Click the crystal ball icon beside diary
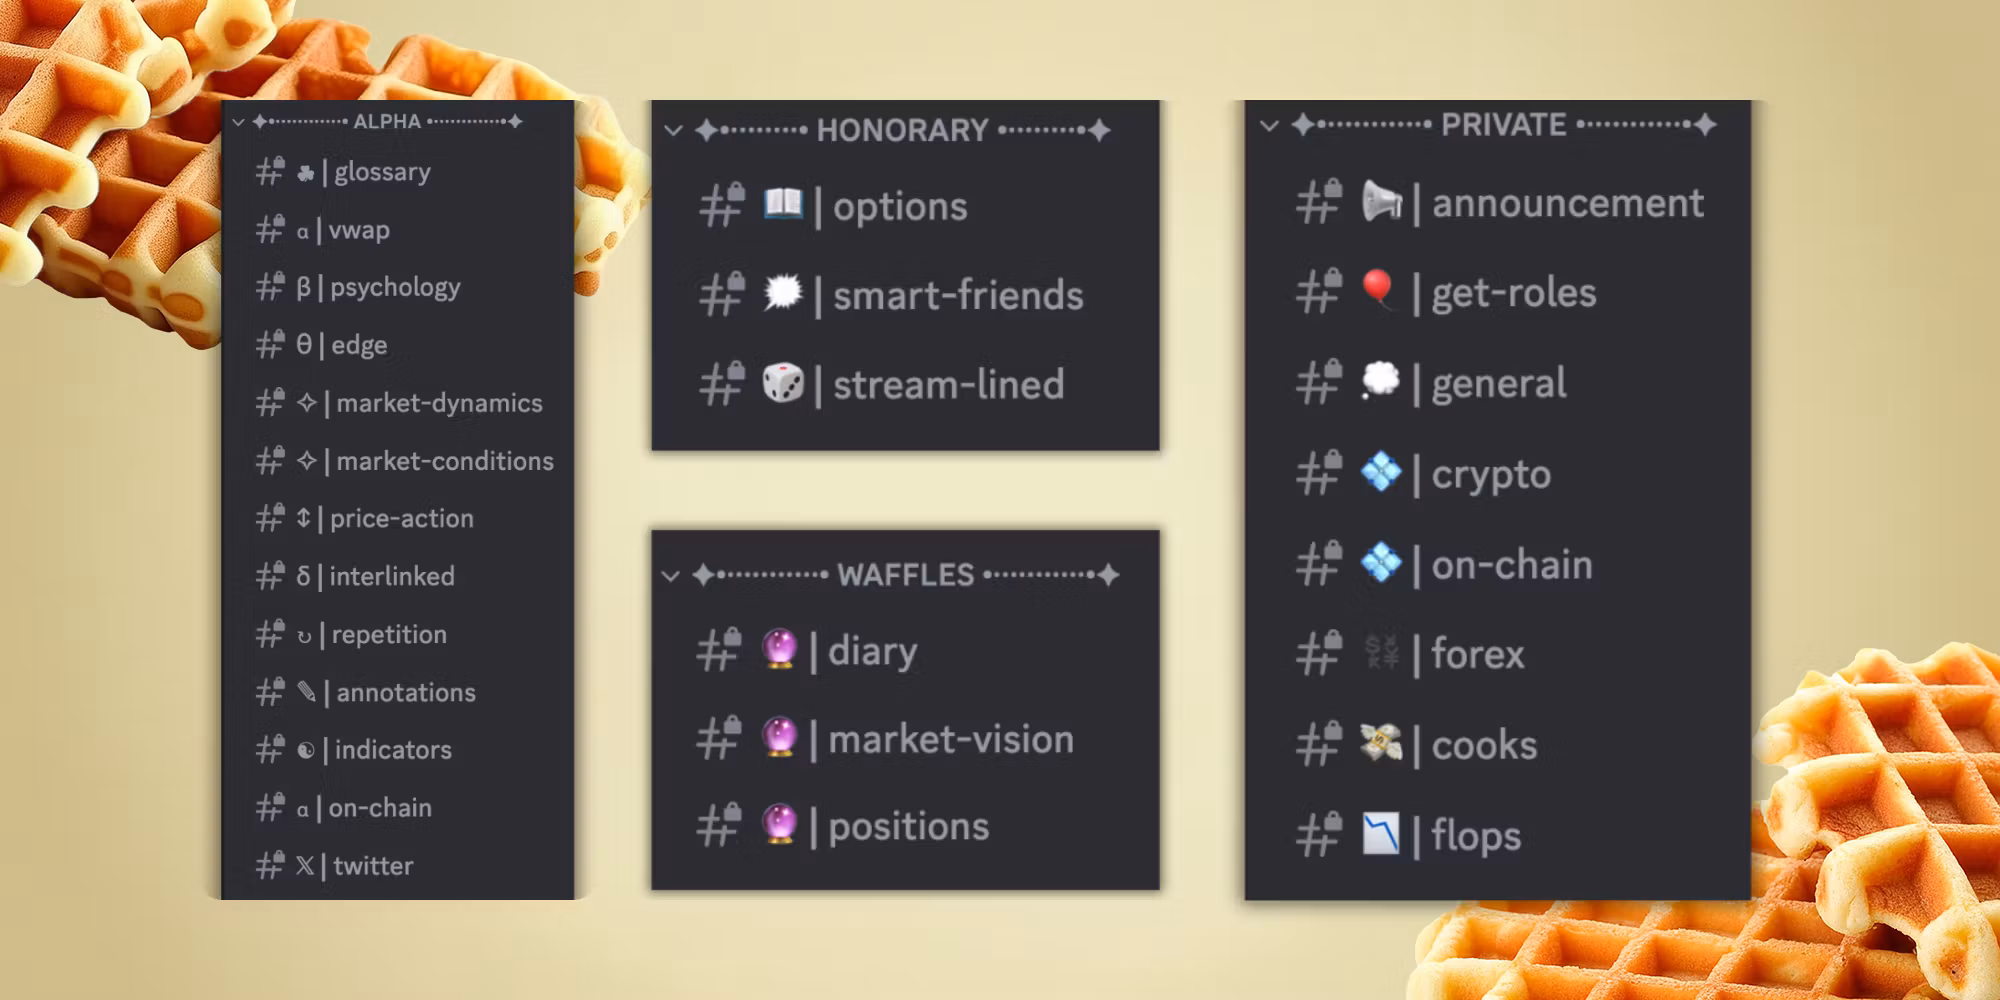2000x1000 pixels. (779, 649)
